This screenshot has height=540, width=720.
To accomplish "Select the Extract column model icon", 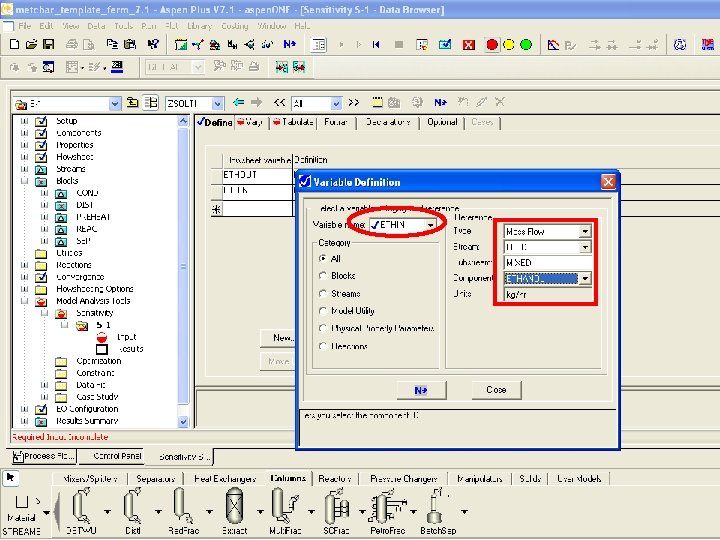I will point(235,511).
